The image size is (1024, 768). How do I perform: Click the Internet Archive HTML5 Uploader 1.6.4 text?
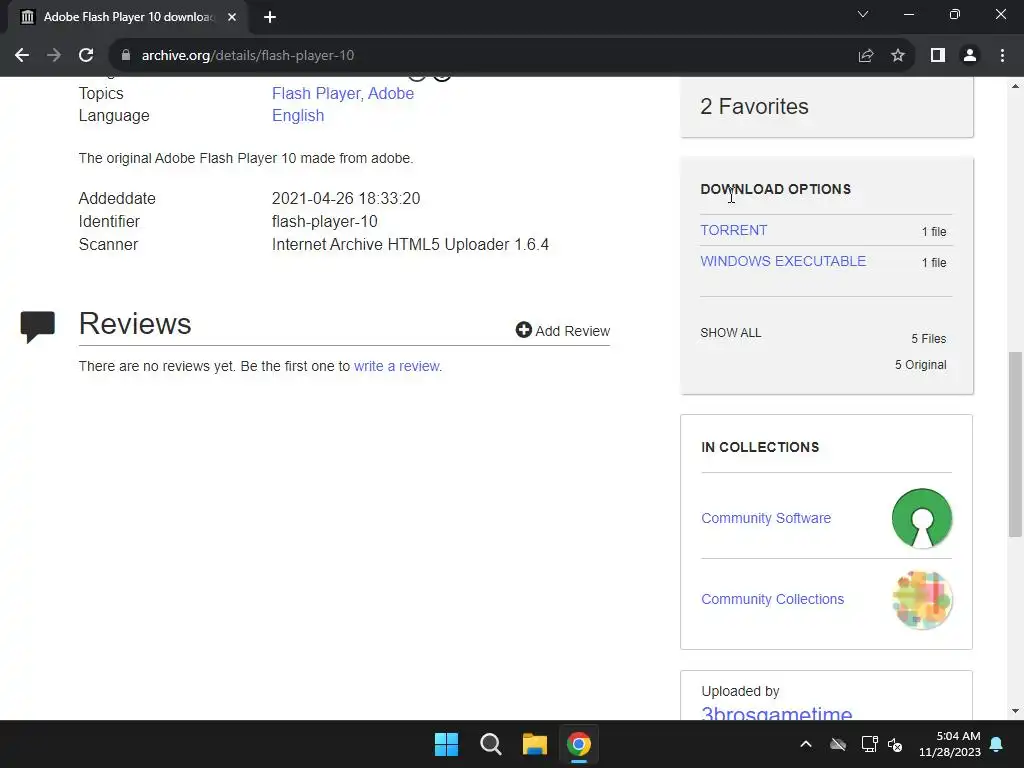(x=410, y=244)
